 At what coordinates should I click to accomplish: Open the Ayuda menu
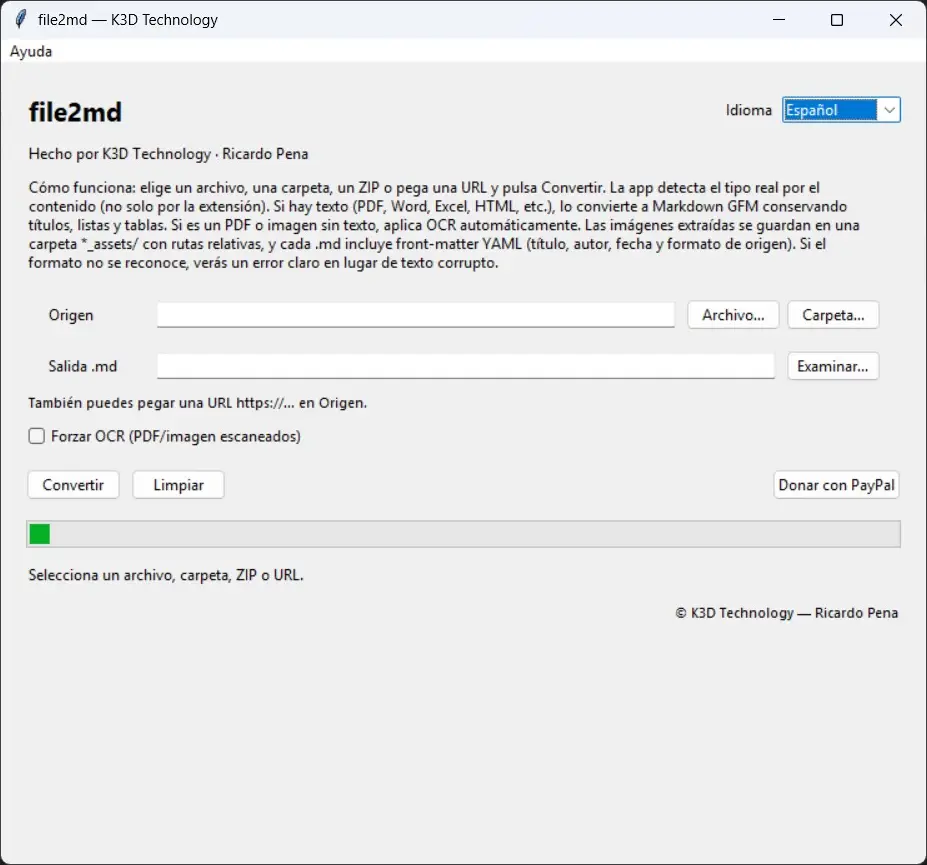31,51
